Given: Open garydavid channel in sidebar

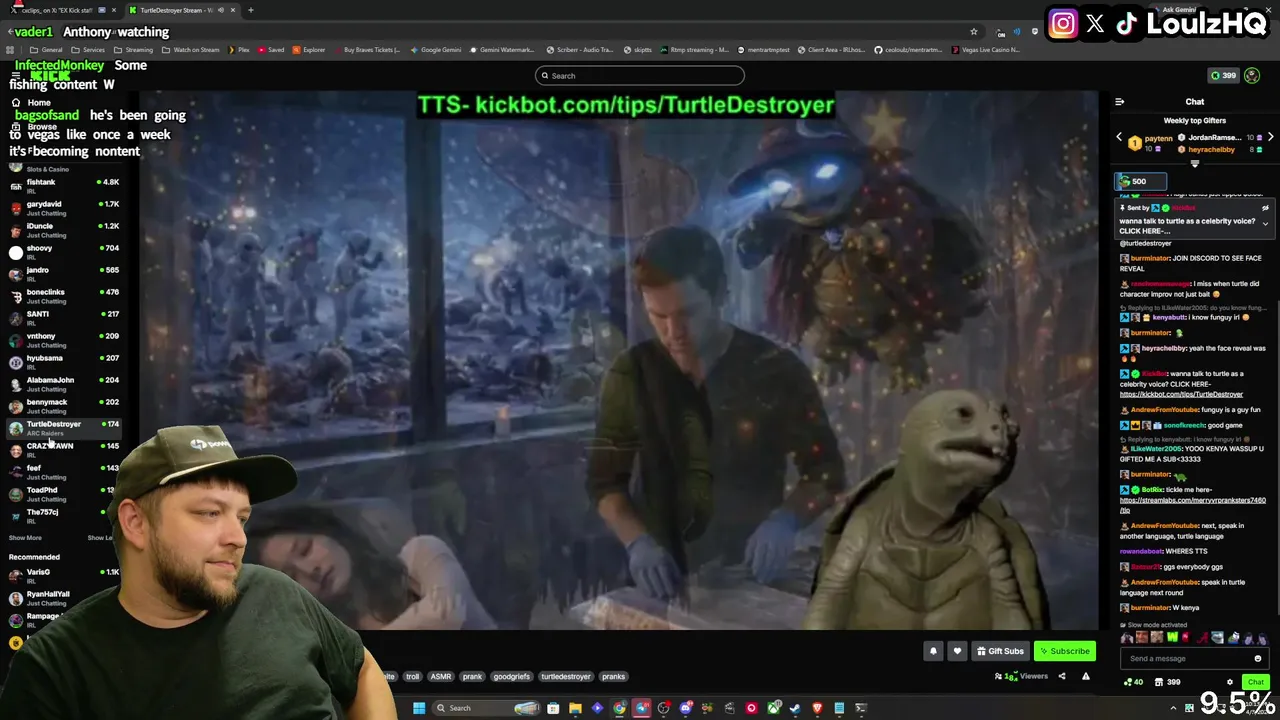Looking at the screenshot, I should tap(65, 208).
